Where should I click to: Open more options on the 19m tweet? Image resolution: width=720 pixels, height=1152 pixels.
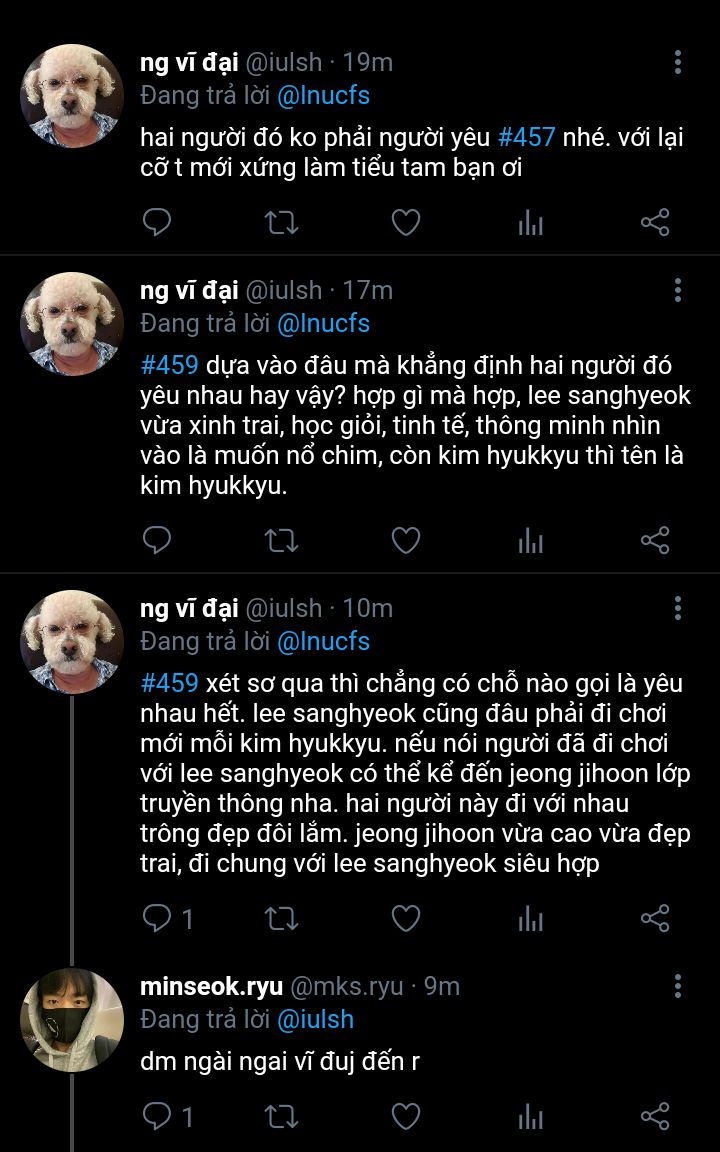click(677, 62)
